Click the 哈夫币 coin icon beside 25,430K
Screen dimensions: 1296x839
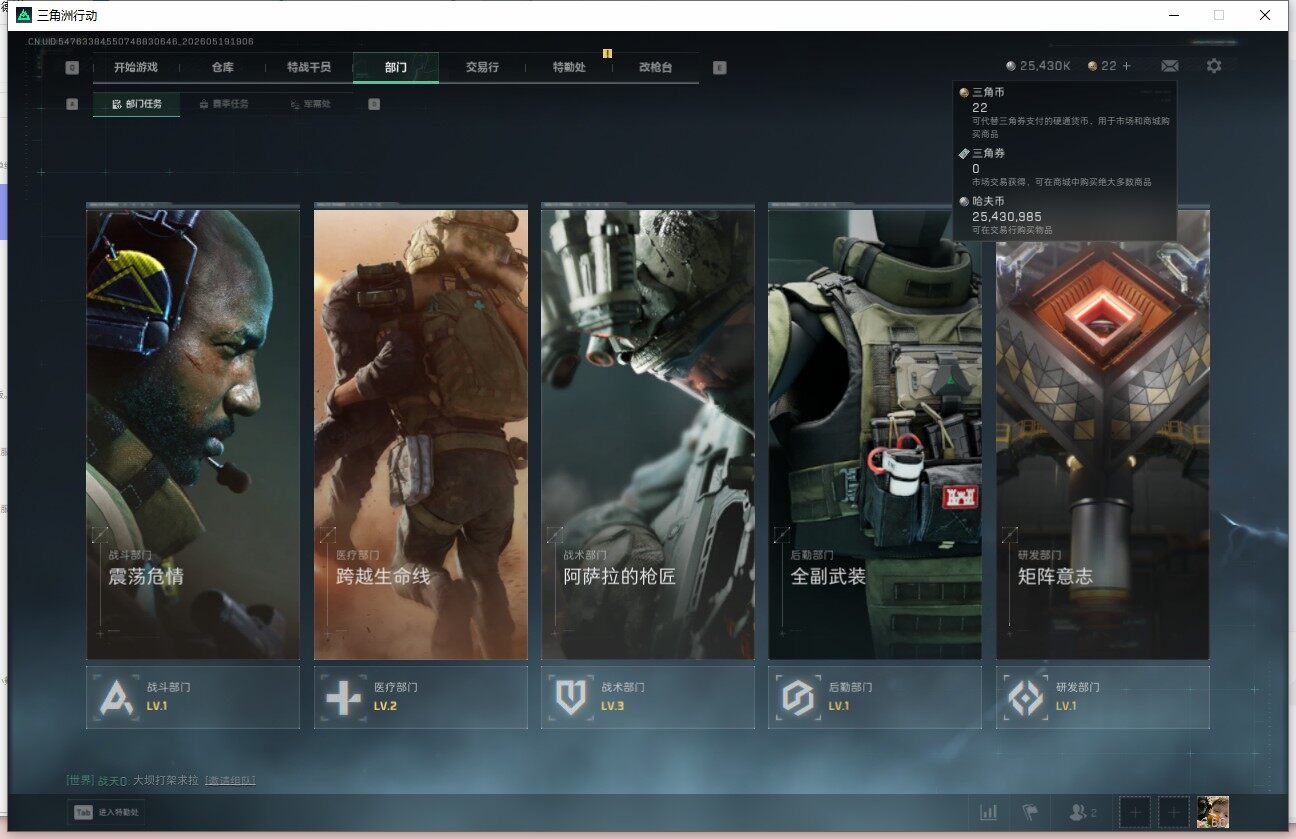(1011, 66)
